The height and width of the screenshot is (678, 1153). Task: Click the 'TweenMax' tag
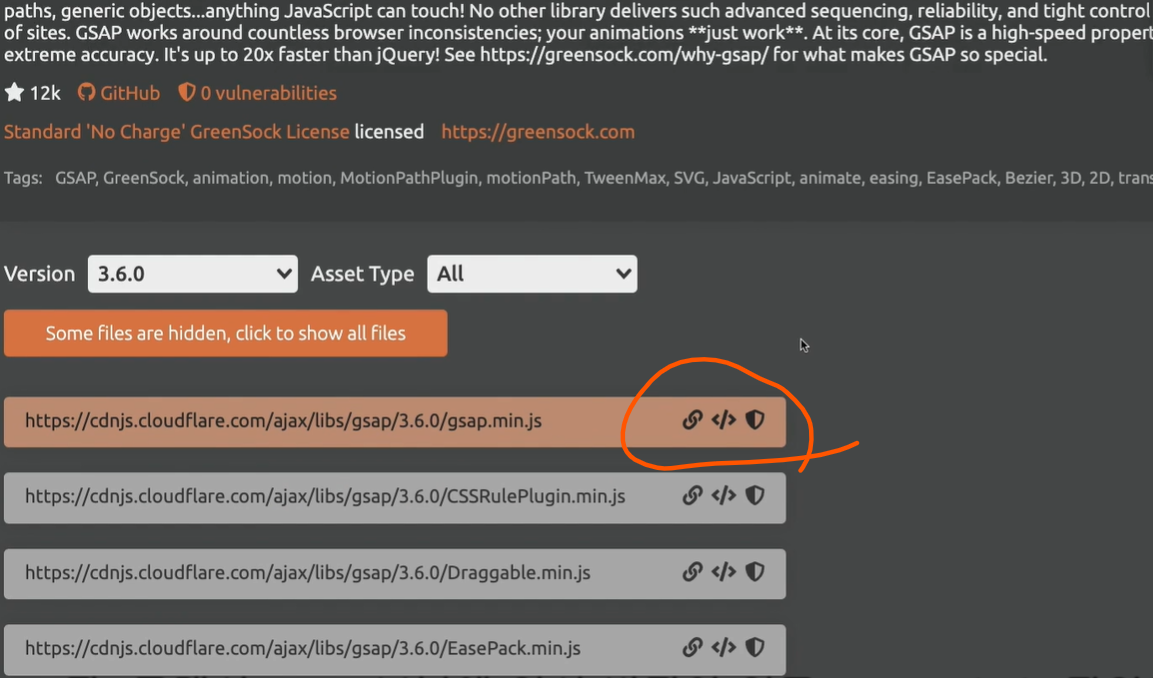[x=625, y=178]
